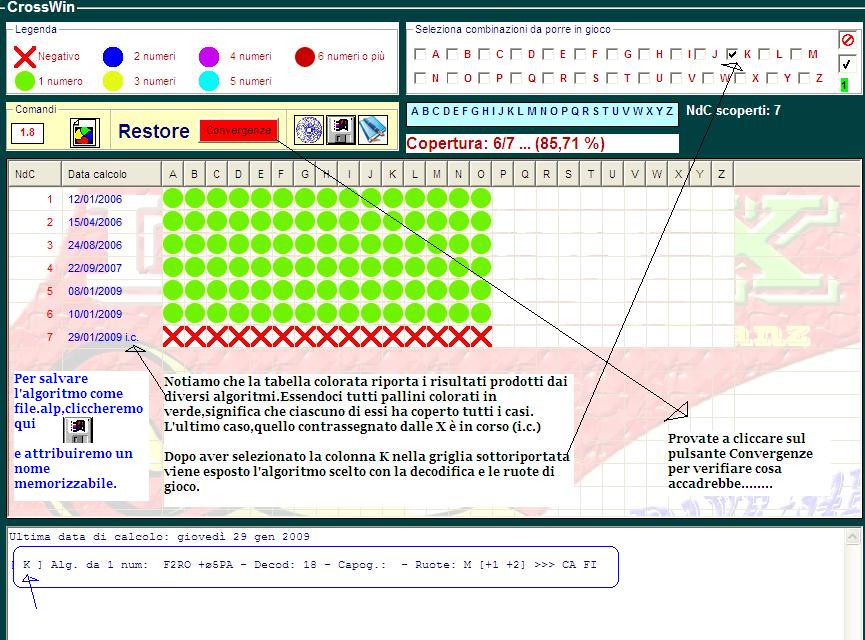Click the small green 1 indicator
This screenshot has height=640, width=865.
coord(844,85)
